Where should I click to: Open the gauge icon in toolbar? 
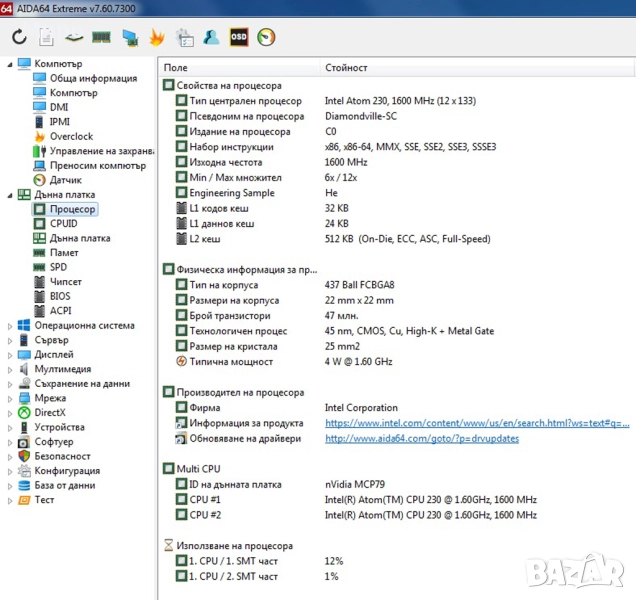266,38
